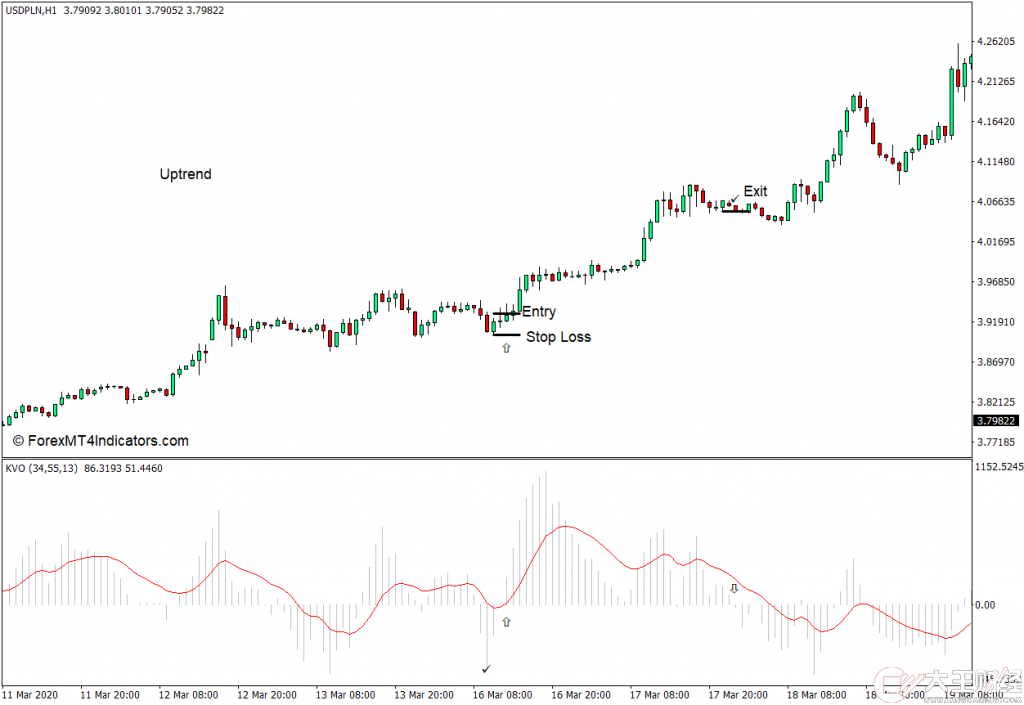Image resolution: width=1024 pixels, height=705 pixels.
Task: Click price level 4.01695 on axis
Action: click(x=996, y=242)
